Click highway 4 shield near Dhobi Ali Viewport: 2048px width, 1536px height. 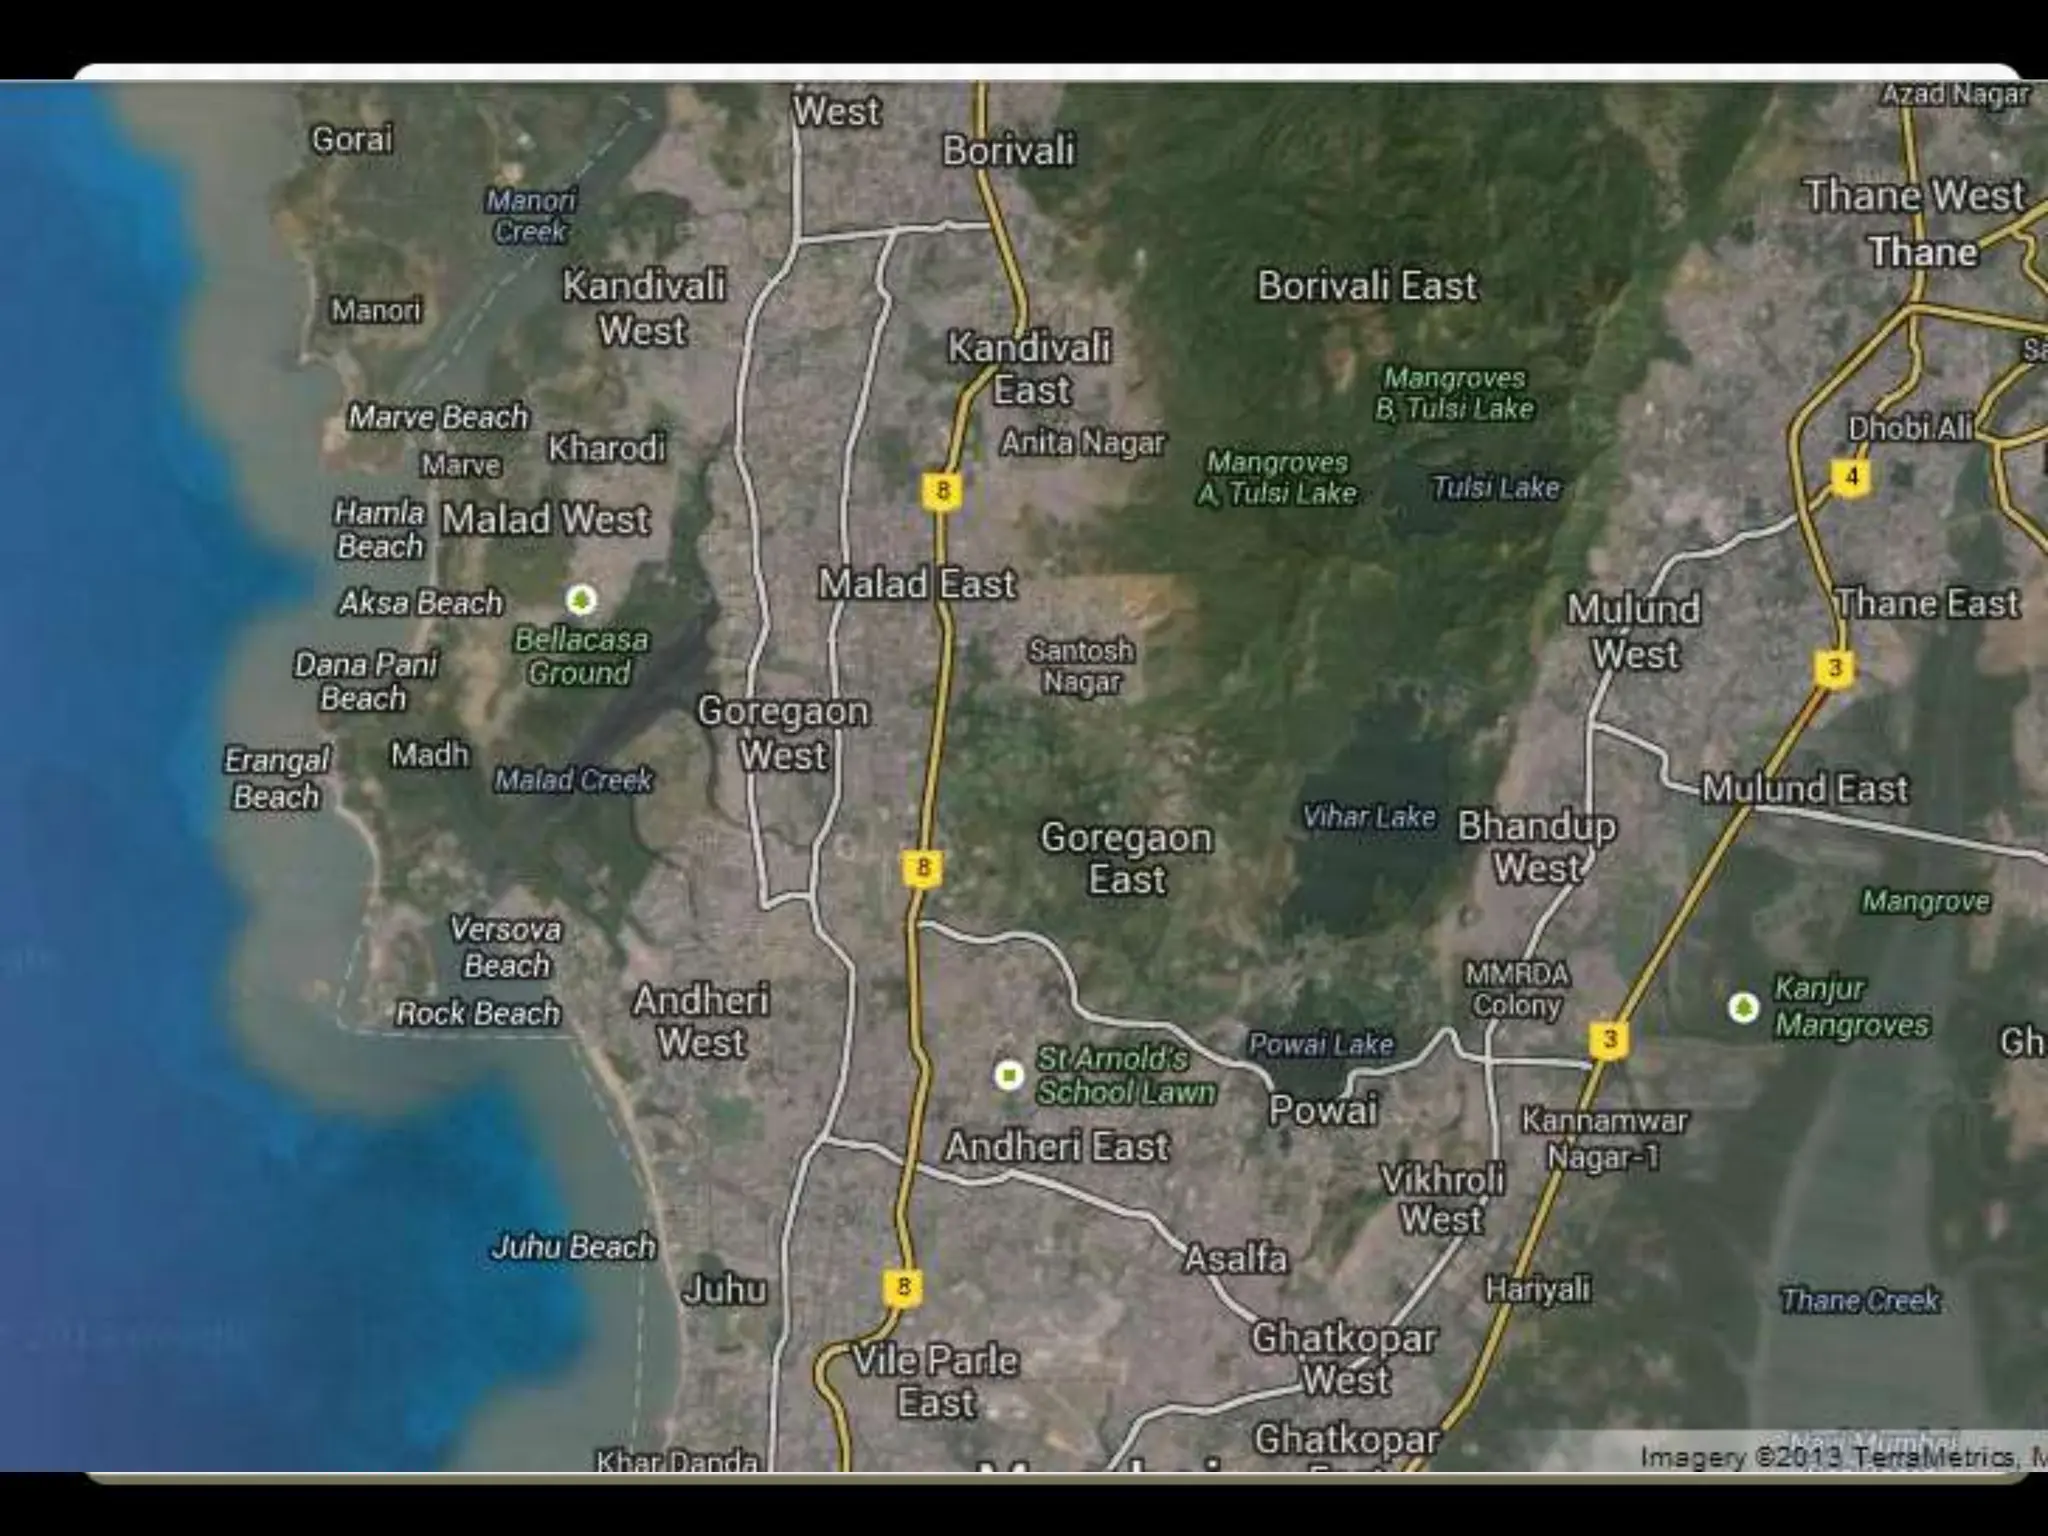(1851, 477)
